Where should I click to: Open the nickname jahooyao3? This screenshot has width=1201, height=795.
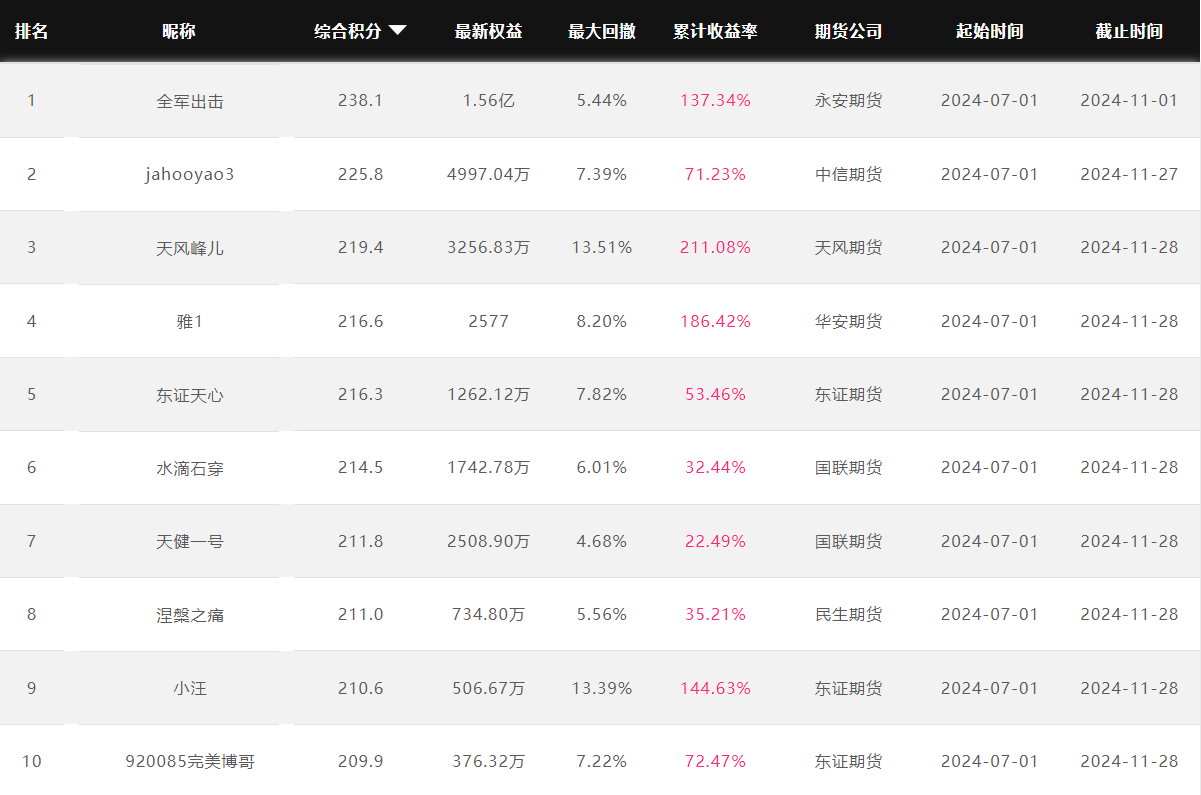(x=190, y=174)
